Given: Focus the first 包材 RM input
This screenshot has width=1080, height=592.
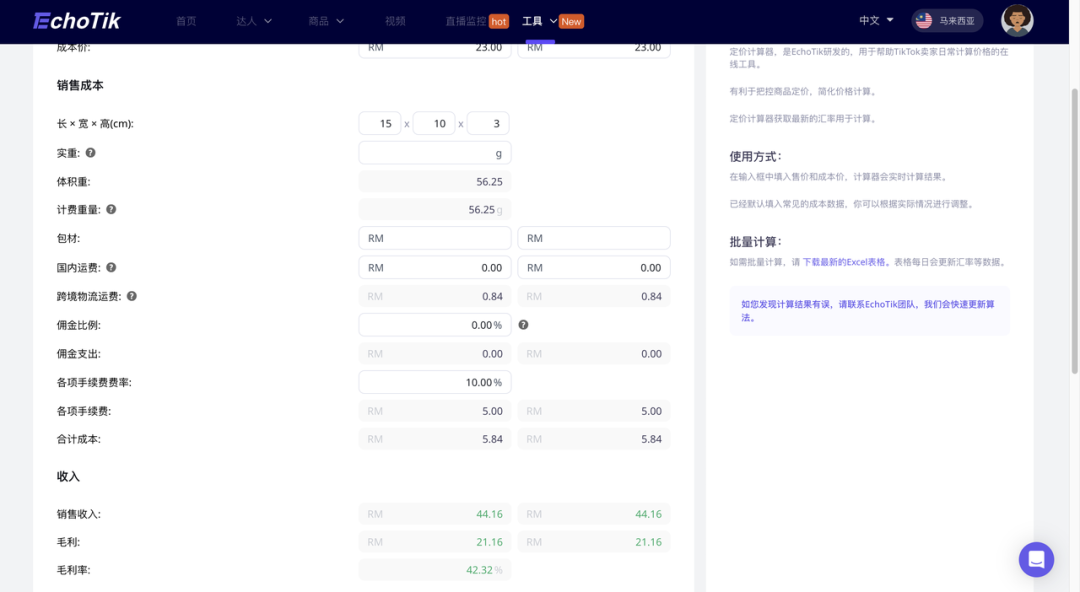Looking at the screenshot, I should point(435,238).
